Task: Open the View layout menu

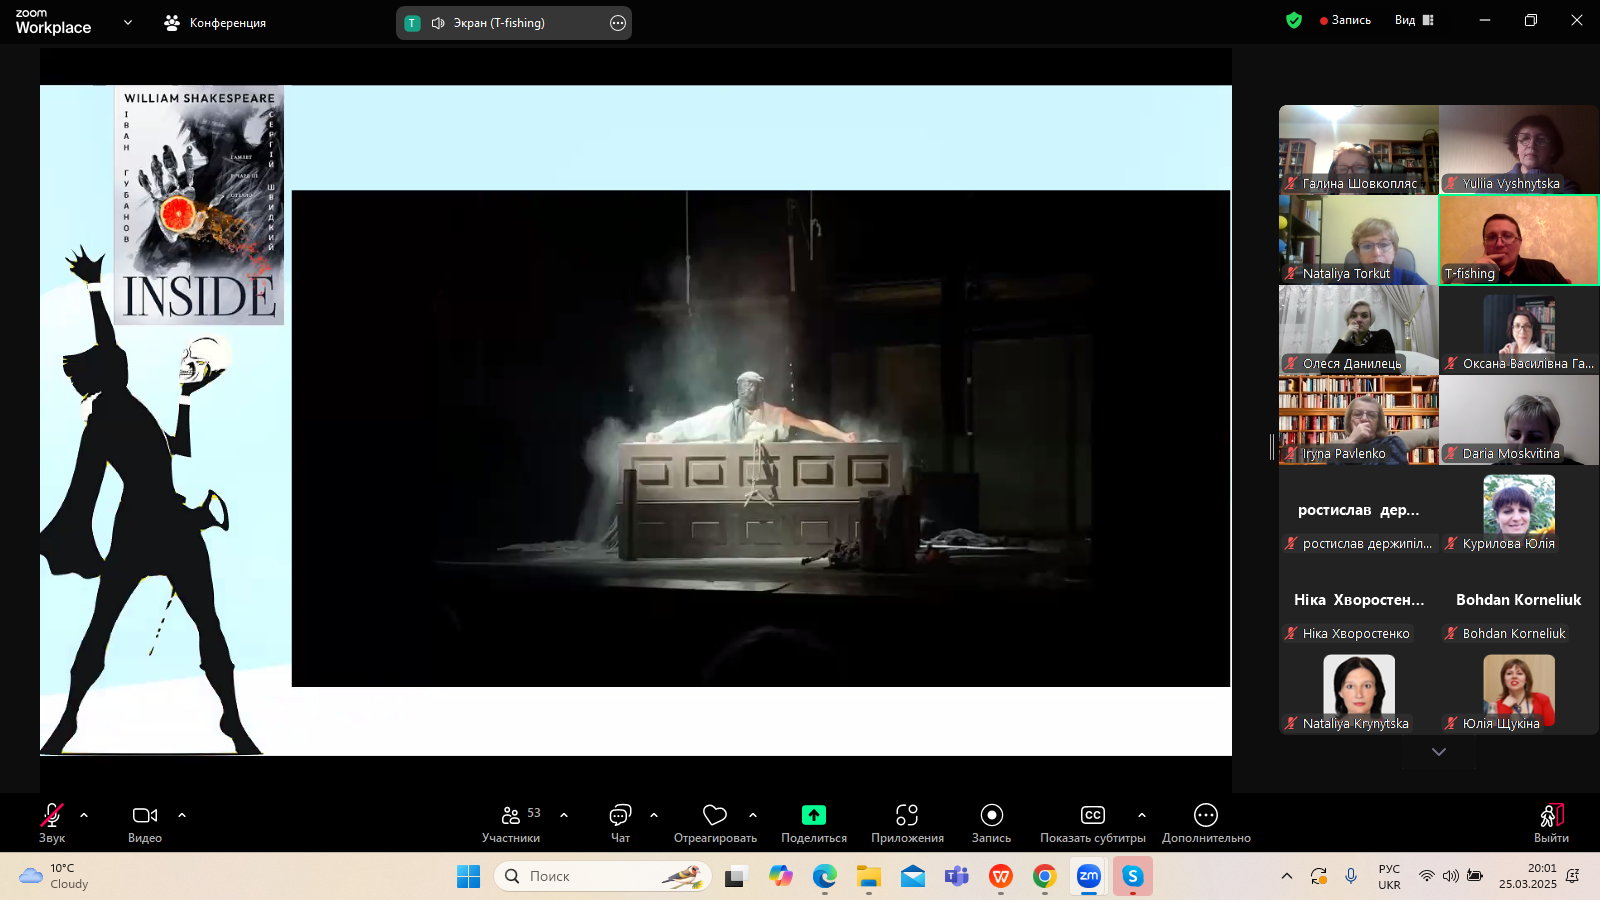Action: 1414,20
